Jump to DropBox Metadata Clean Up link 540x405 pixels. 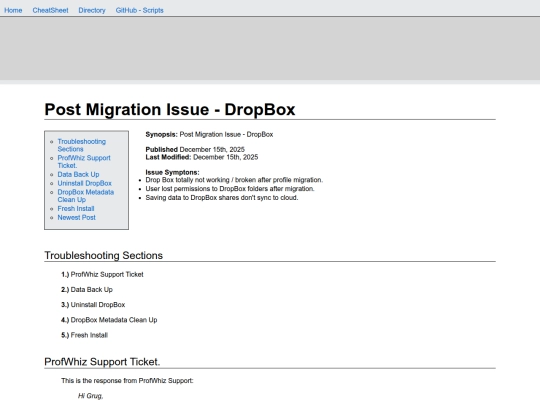point(85,196)
